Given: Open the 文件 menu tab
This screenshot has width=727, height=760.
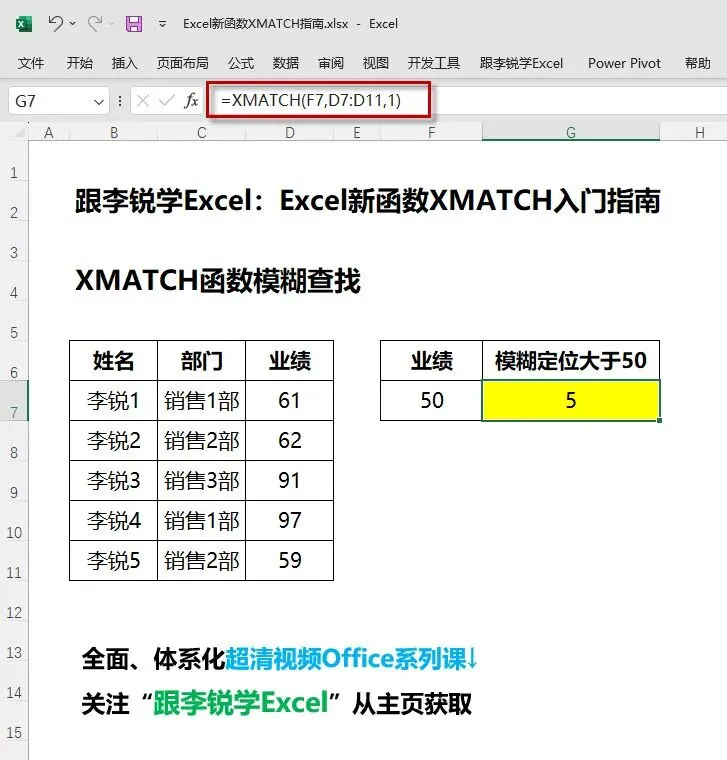Looking at the screenshot, I should coord(31,63).
